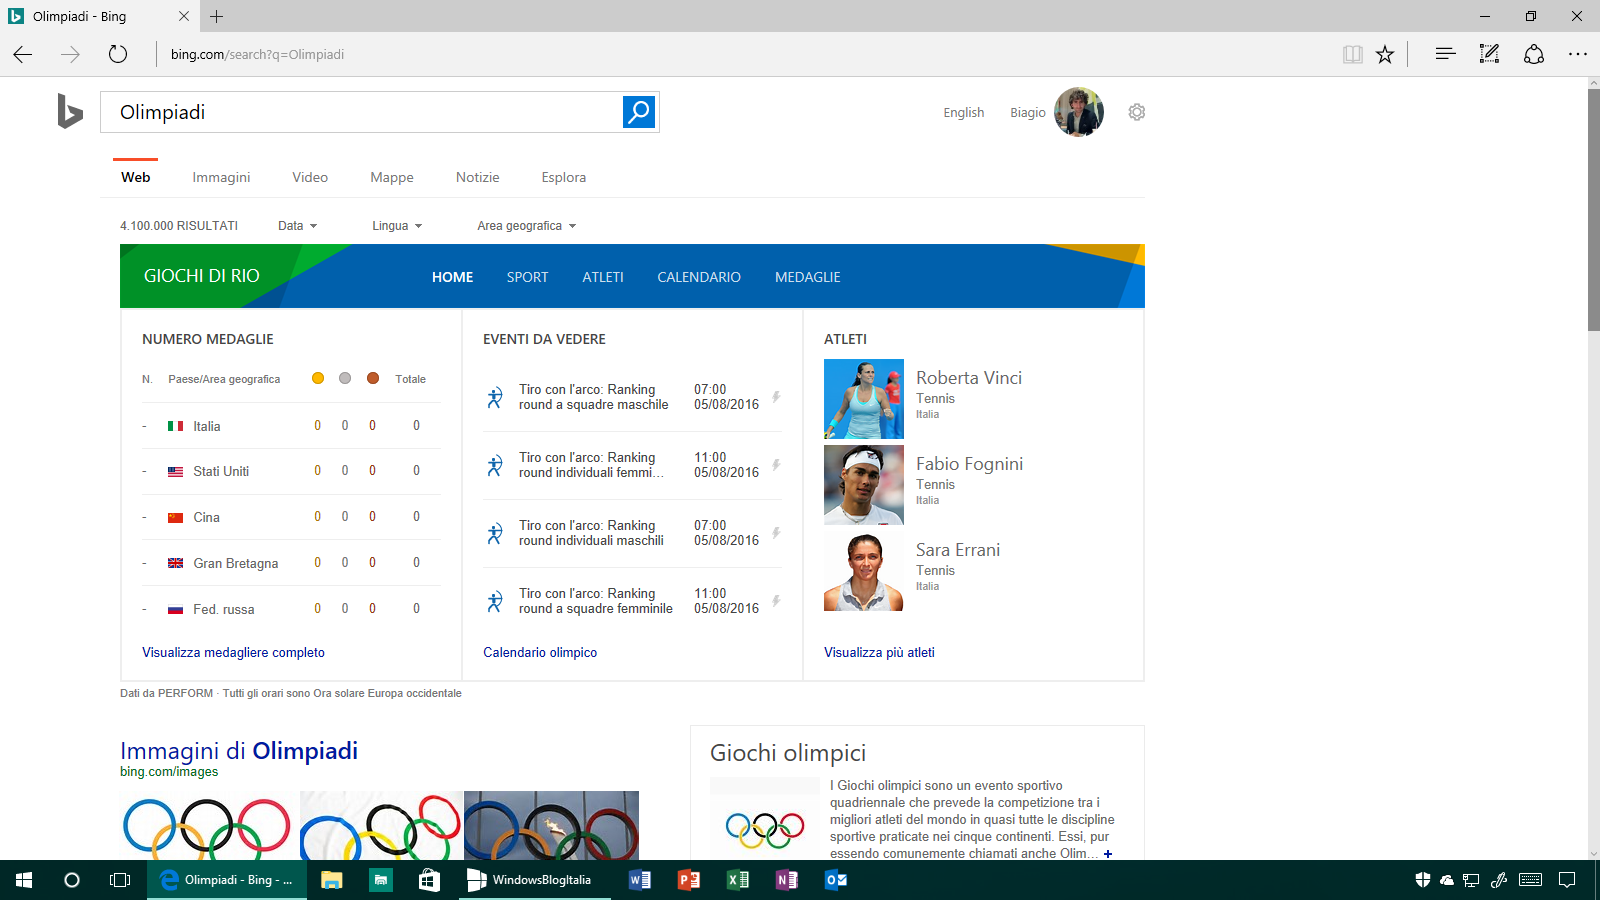Click the Cortana circle on taskbar
Image resolution: width=1600 pixels, height=900 pixels.
pos(72,880)
